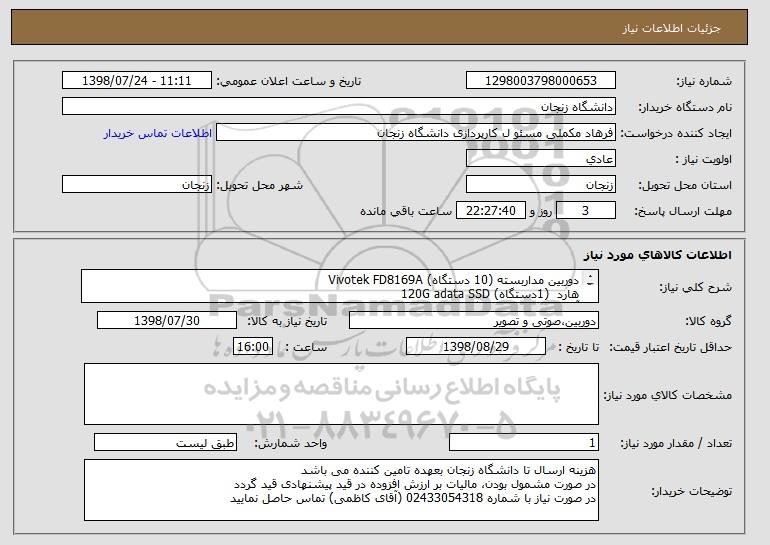This screenshot has width=770, height=545.
Task: Click the header title جزئیات اطلاعات نیاز
Action: (671, 28)
